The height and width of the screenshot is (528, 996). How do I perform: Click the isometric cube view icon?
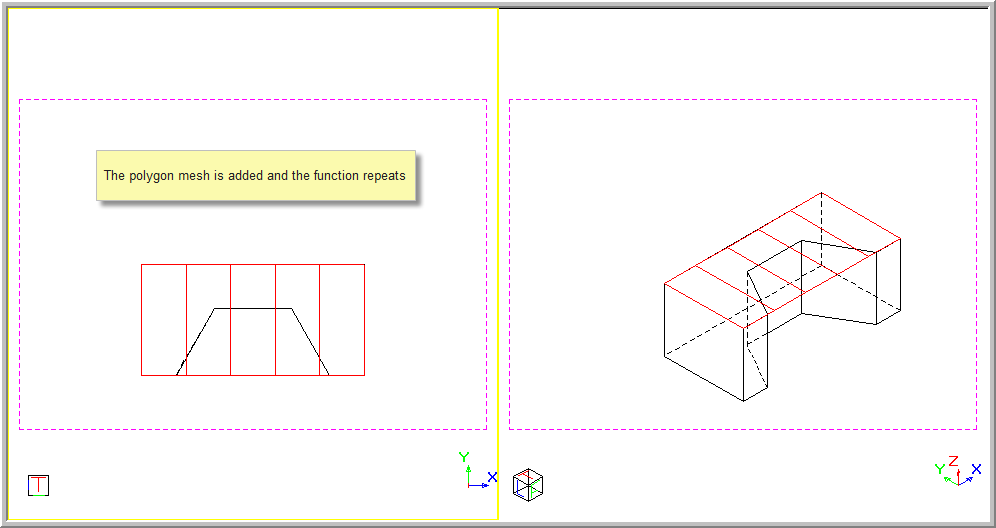527,485
